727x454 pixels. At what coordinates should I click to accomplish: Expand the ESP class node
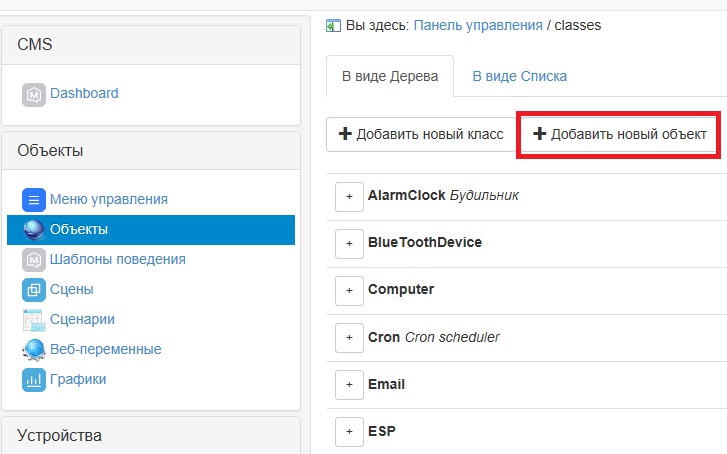349,432
